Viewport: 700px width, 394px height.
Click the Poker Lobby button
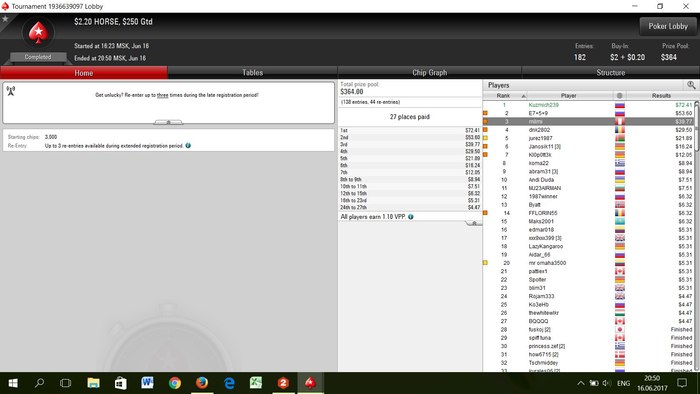coord(668,26)
